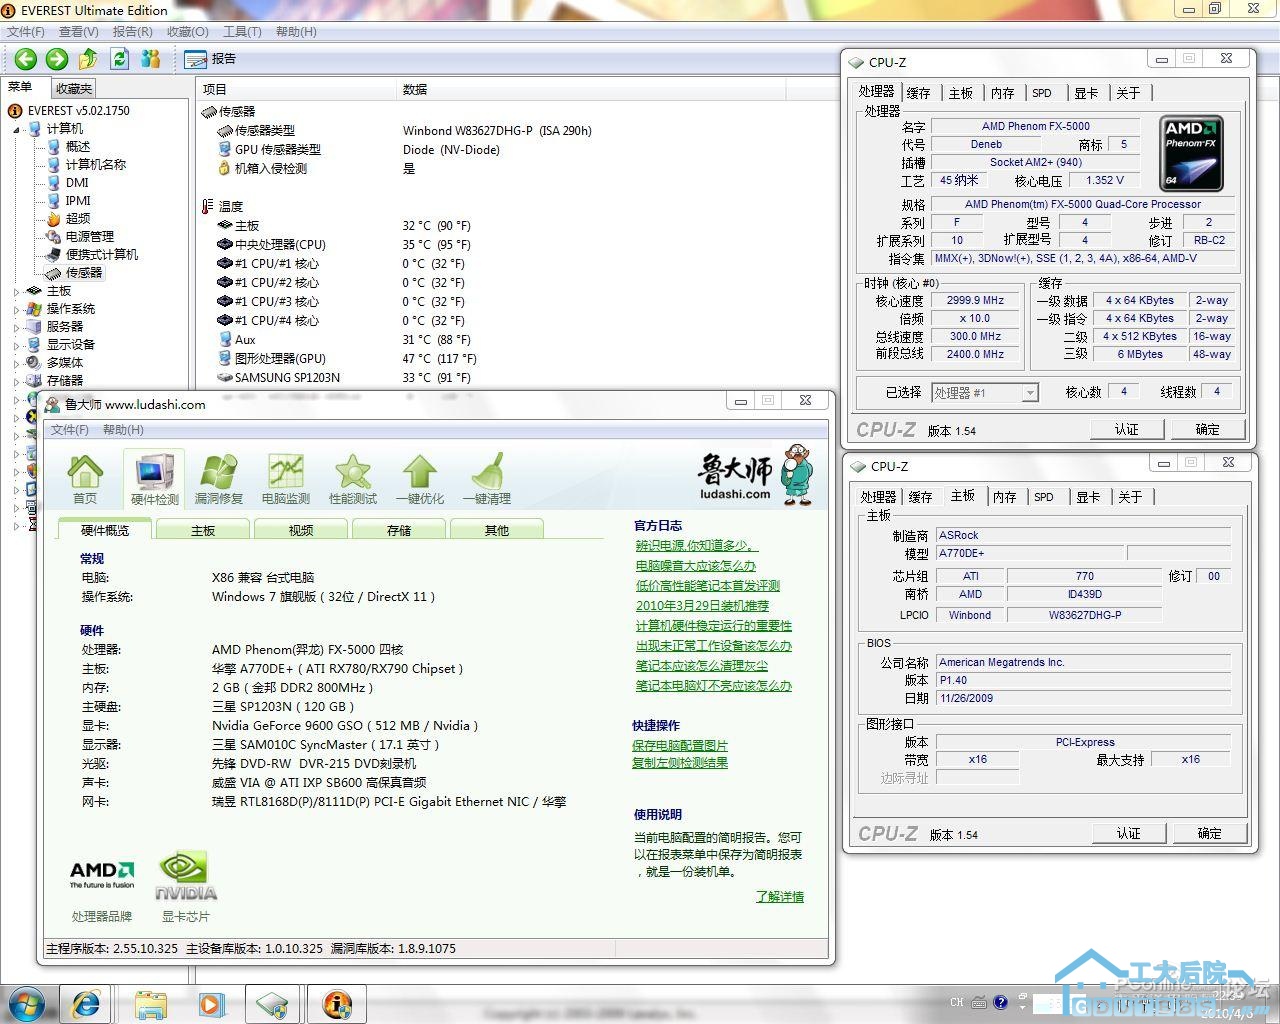The height and width of the screenshot is (1024, 1280).
Task: Switch to 存储 tab in Ludashi
Action: pyautogui.click(x=399, y=530)
